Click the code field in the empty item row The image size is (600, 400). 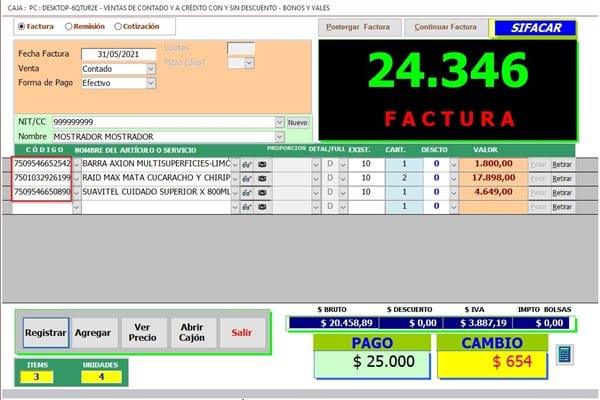point(42,207)
